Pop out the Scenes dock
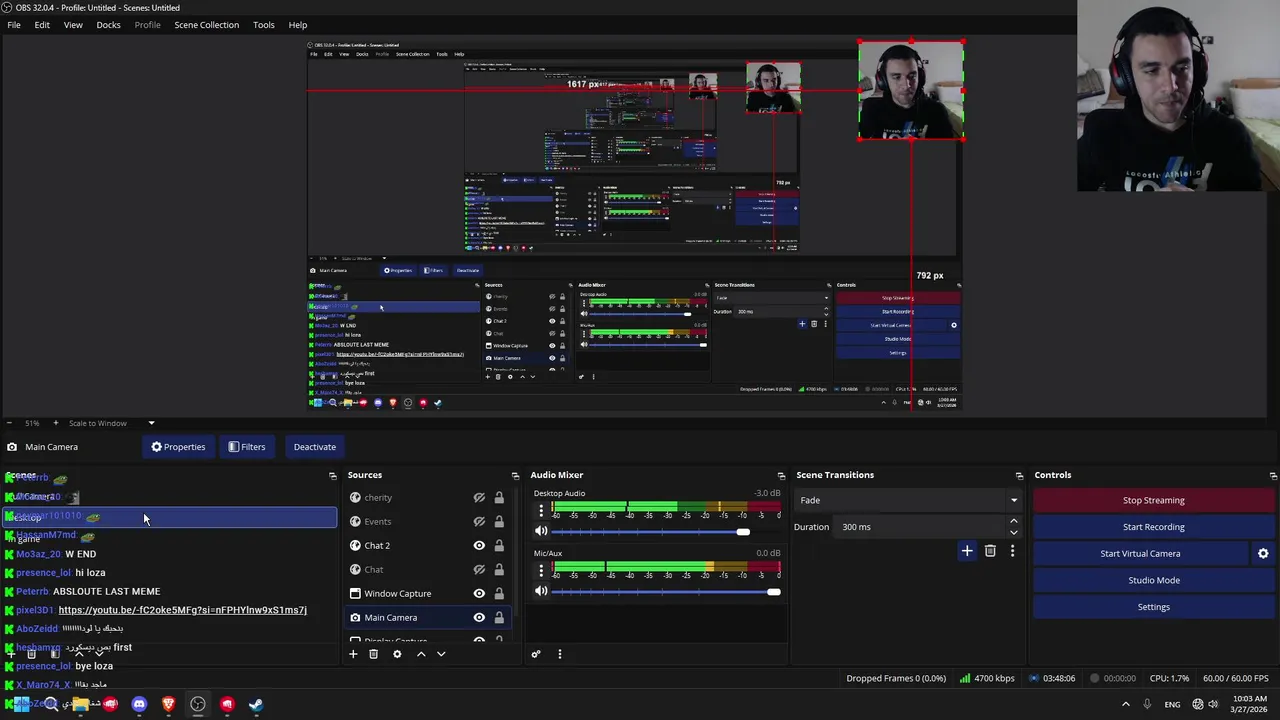 333,476
